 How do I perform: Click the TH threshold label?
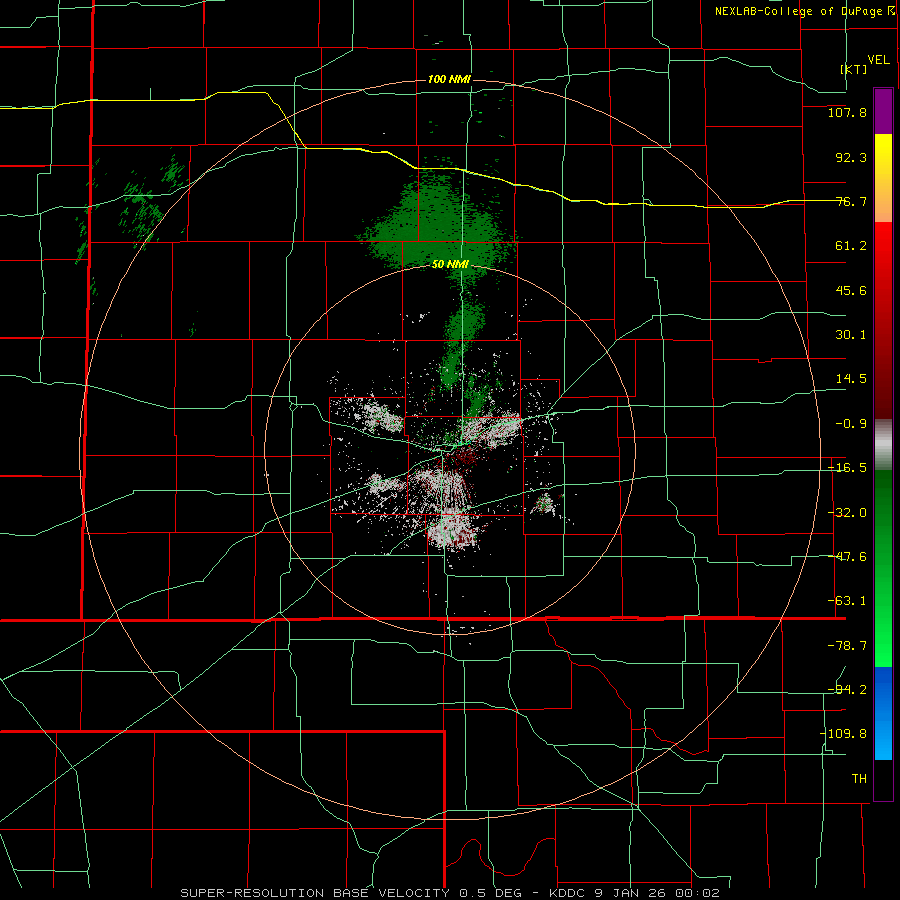[859, 778]
